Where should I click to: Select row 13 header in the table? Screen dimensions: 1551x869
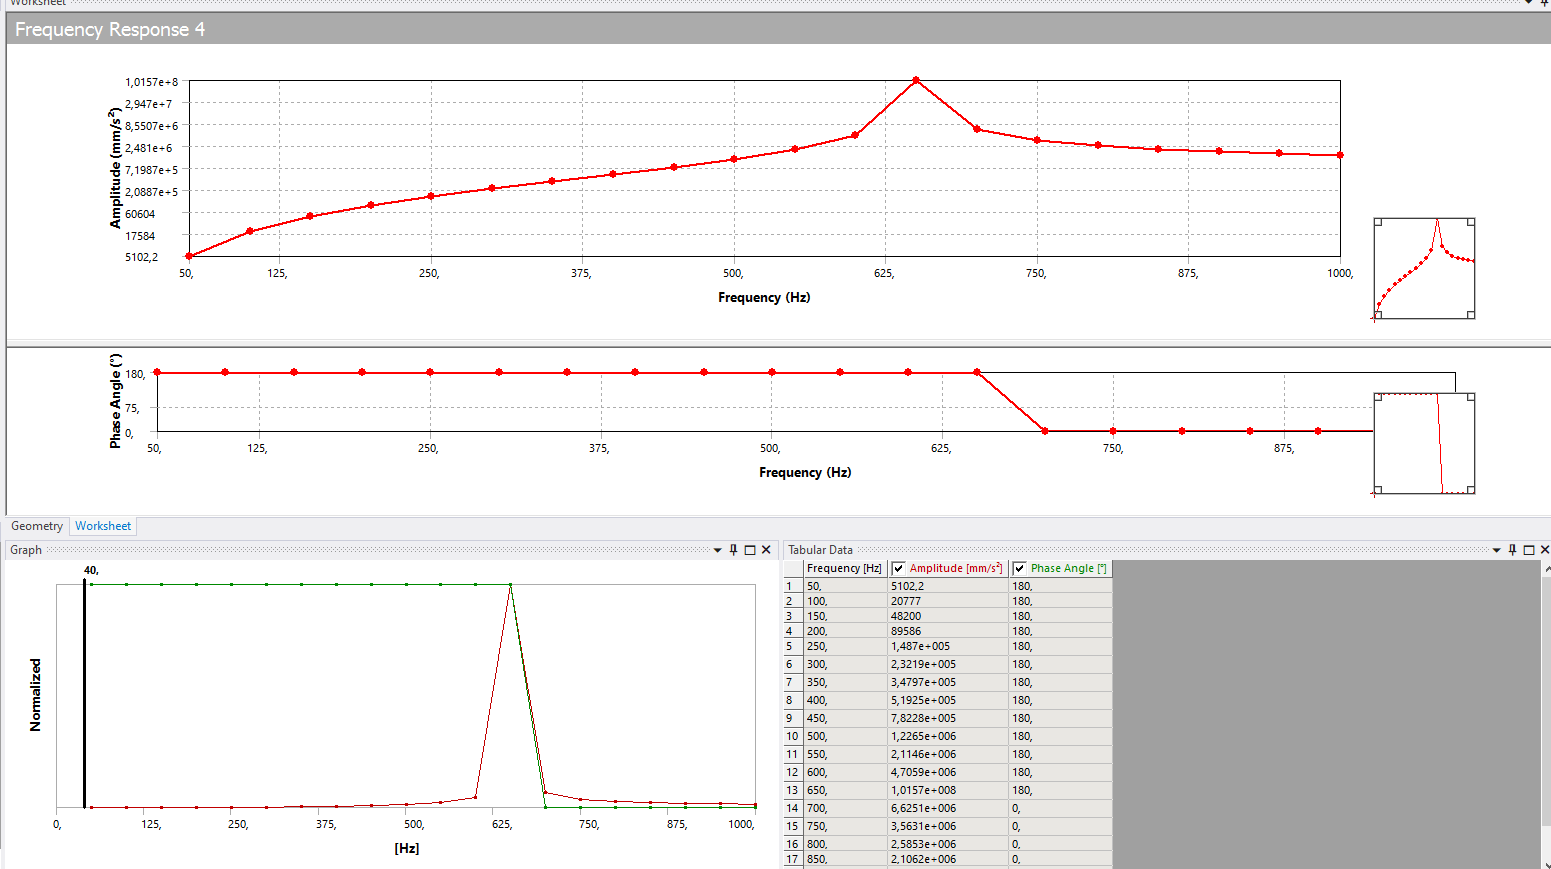point(792,790)
